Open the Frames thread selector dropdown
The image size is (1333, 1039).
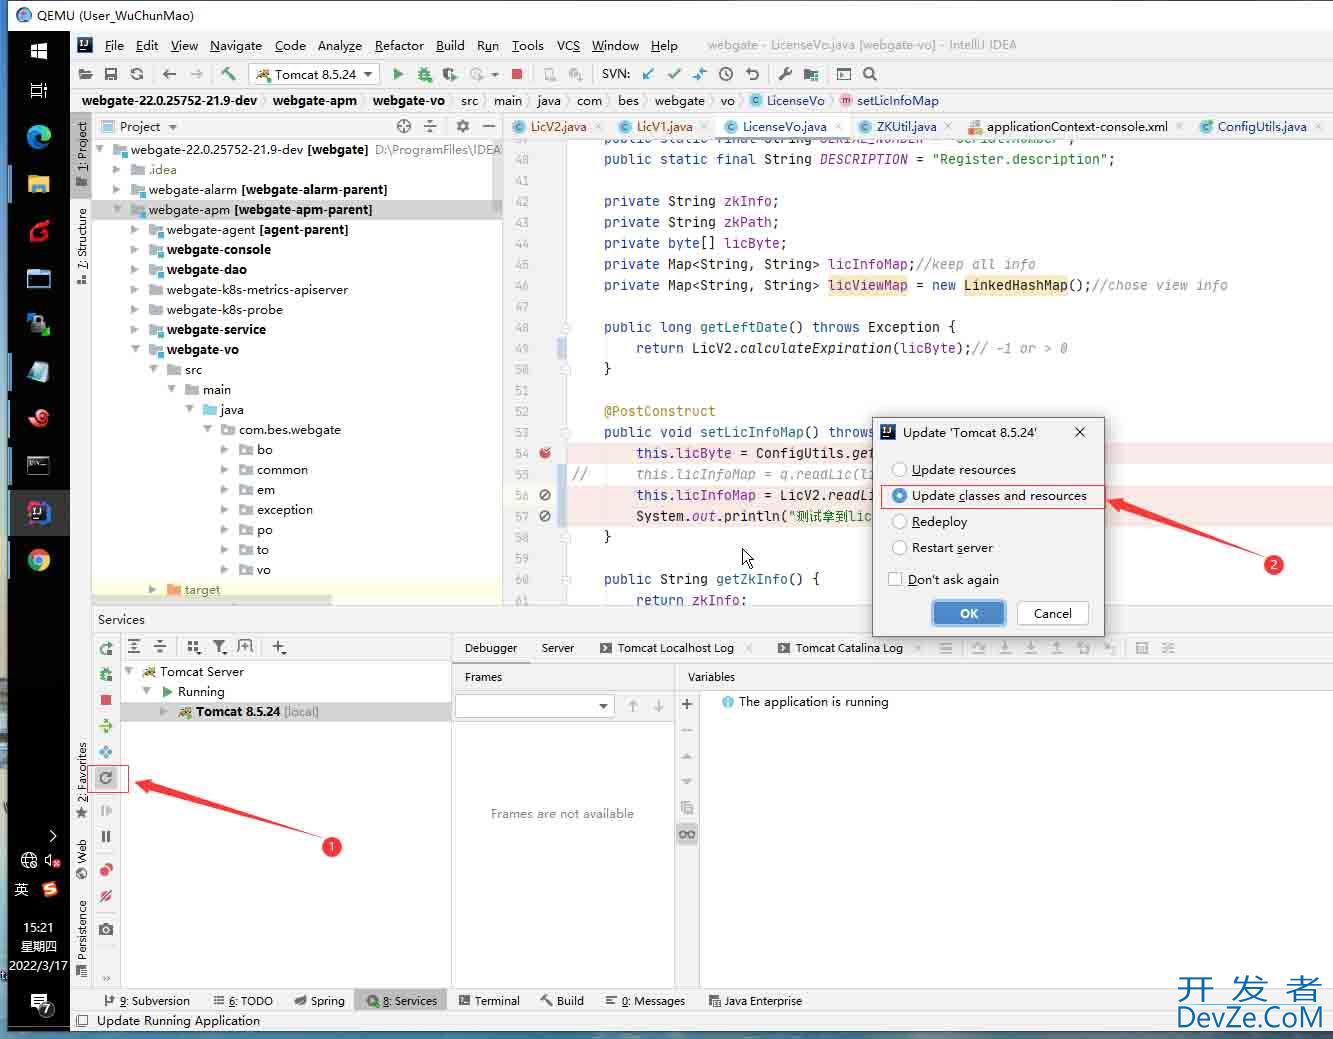point(534,706)
